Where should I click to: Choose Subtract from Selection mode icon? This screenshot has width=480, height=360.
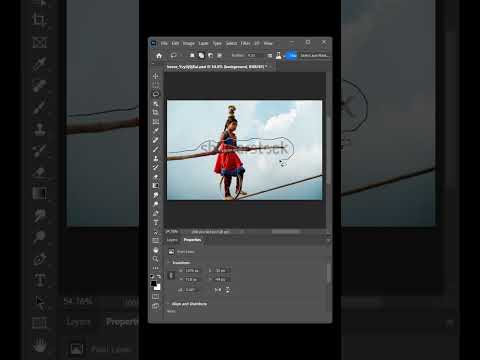pos(211,56)
